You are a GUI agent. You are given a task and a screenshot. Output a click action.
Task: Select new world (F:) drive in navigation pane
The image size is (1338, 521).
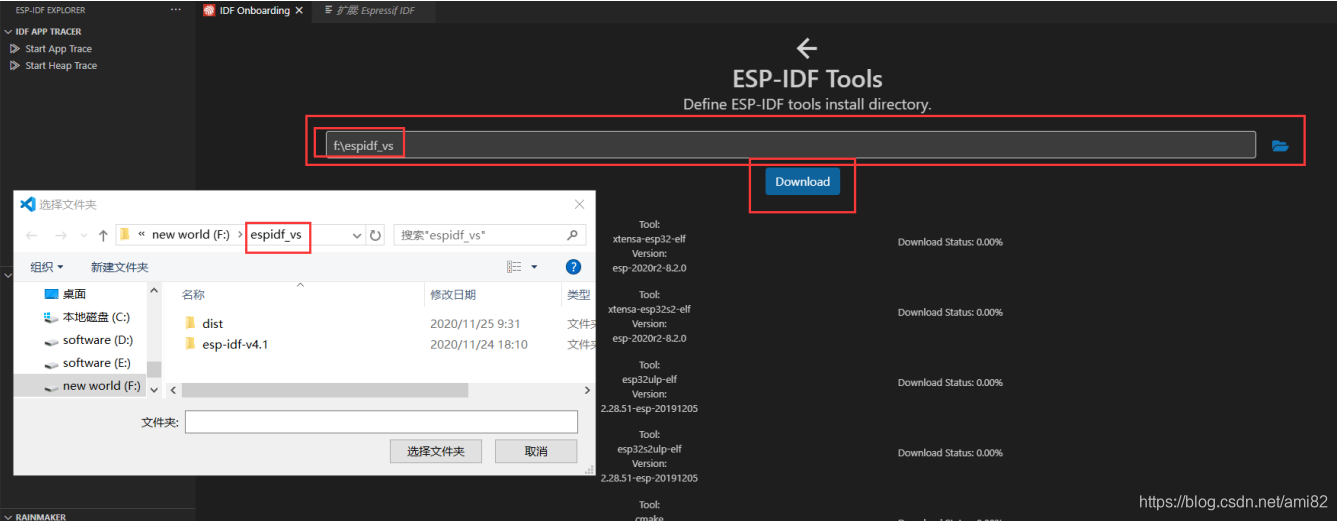[102, 386]
